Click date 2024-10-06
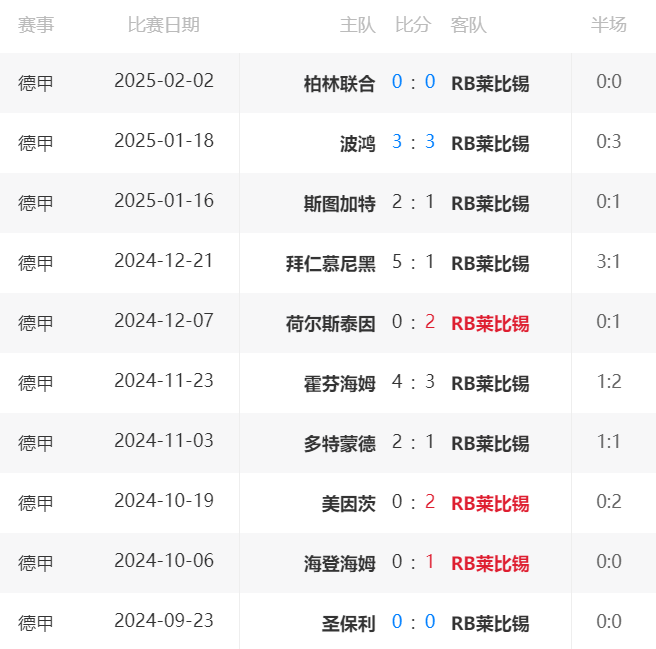The width and height of the screenshot is (656, 649). 164,561
